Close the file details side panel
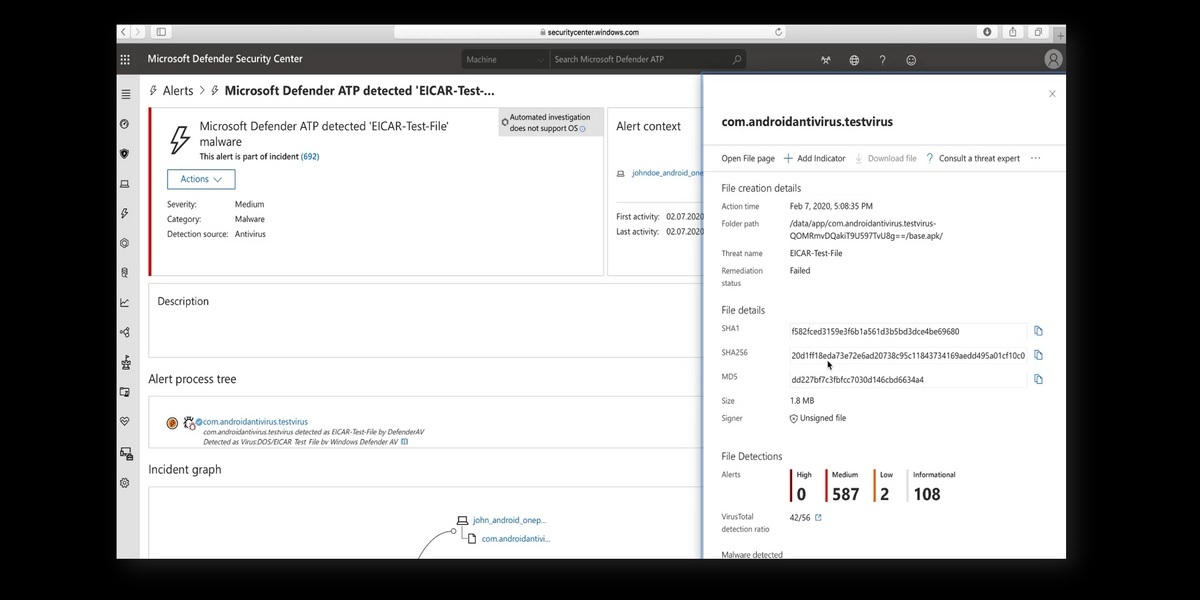Viewport: 1200px width, 600px height. 1052,94
